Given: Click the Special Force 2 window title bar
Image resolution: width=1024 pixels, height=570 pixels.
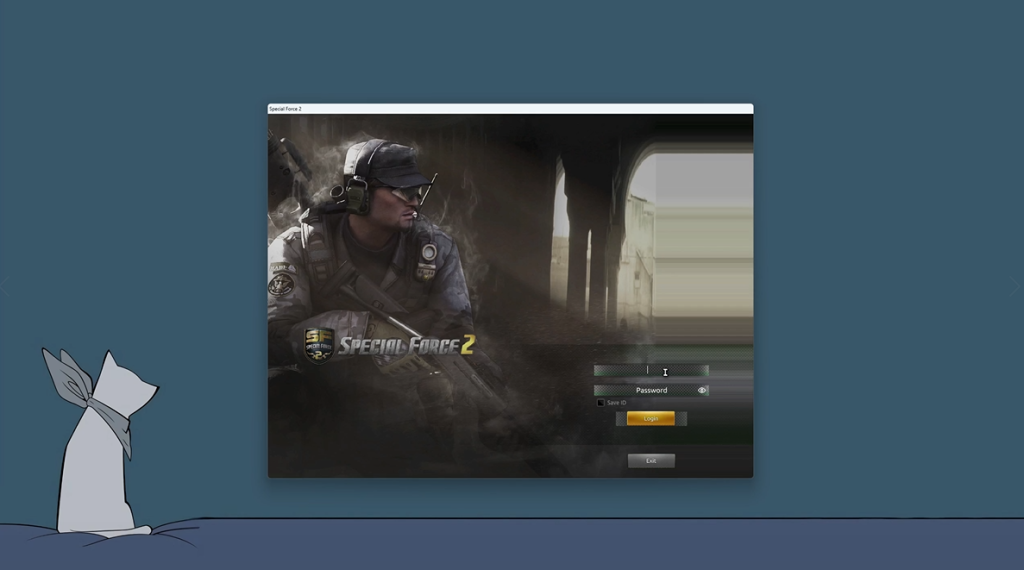Looking at the screenshot, I should [510, 108].
